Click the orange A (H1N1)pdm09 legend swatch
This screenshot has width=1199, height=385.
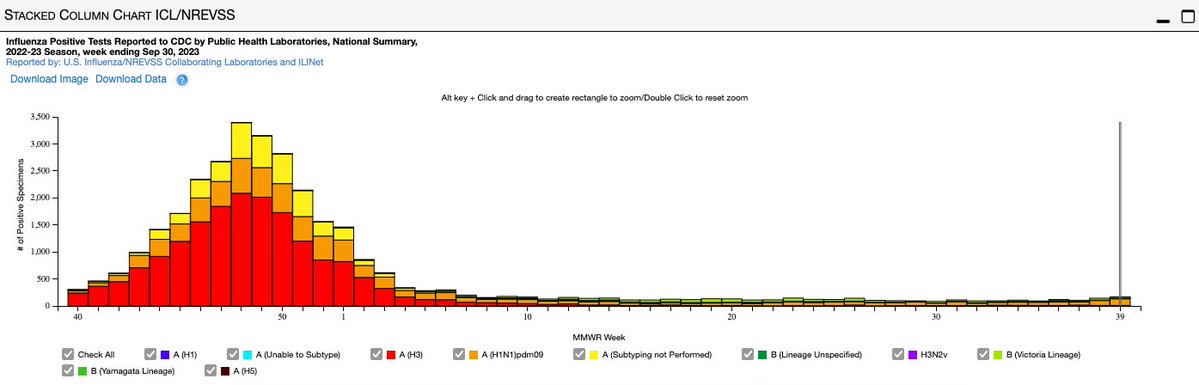coord(473,354)
